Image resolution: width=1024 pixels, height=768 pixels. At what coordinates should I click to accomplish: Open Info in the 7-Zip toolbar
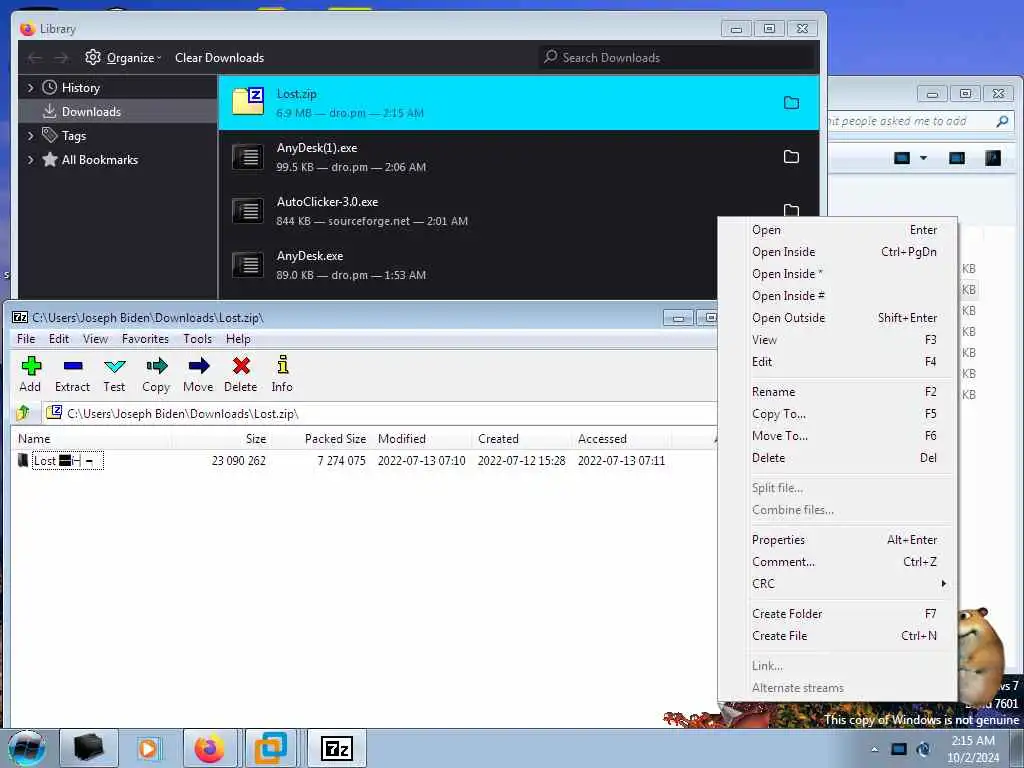(x=282, y=374)
